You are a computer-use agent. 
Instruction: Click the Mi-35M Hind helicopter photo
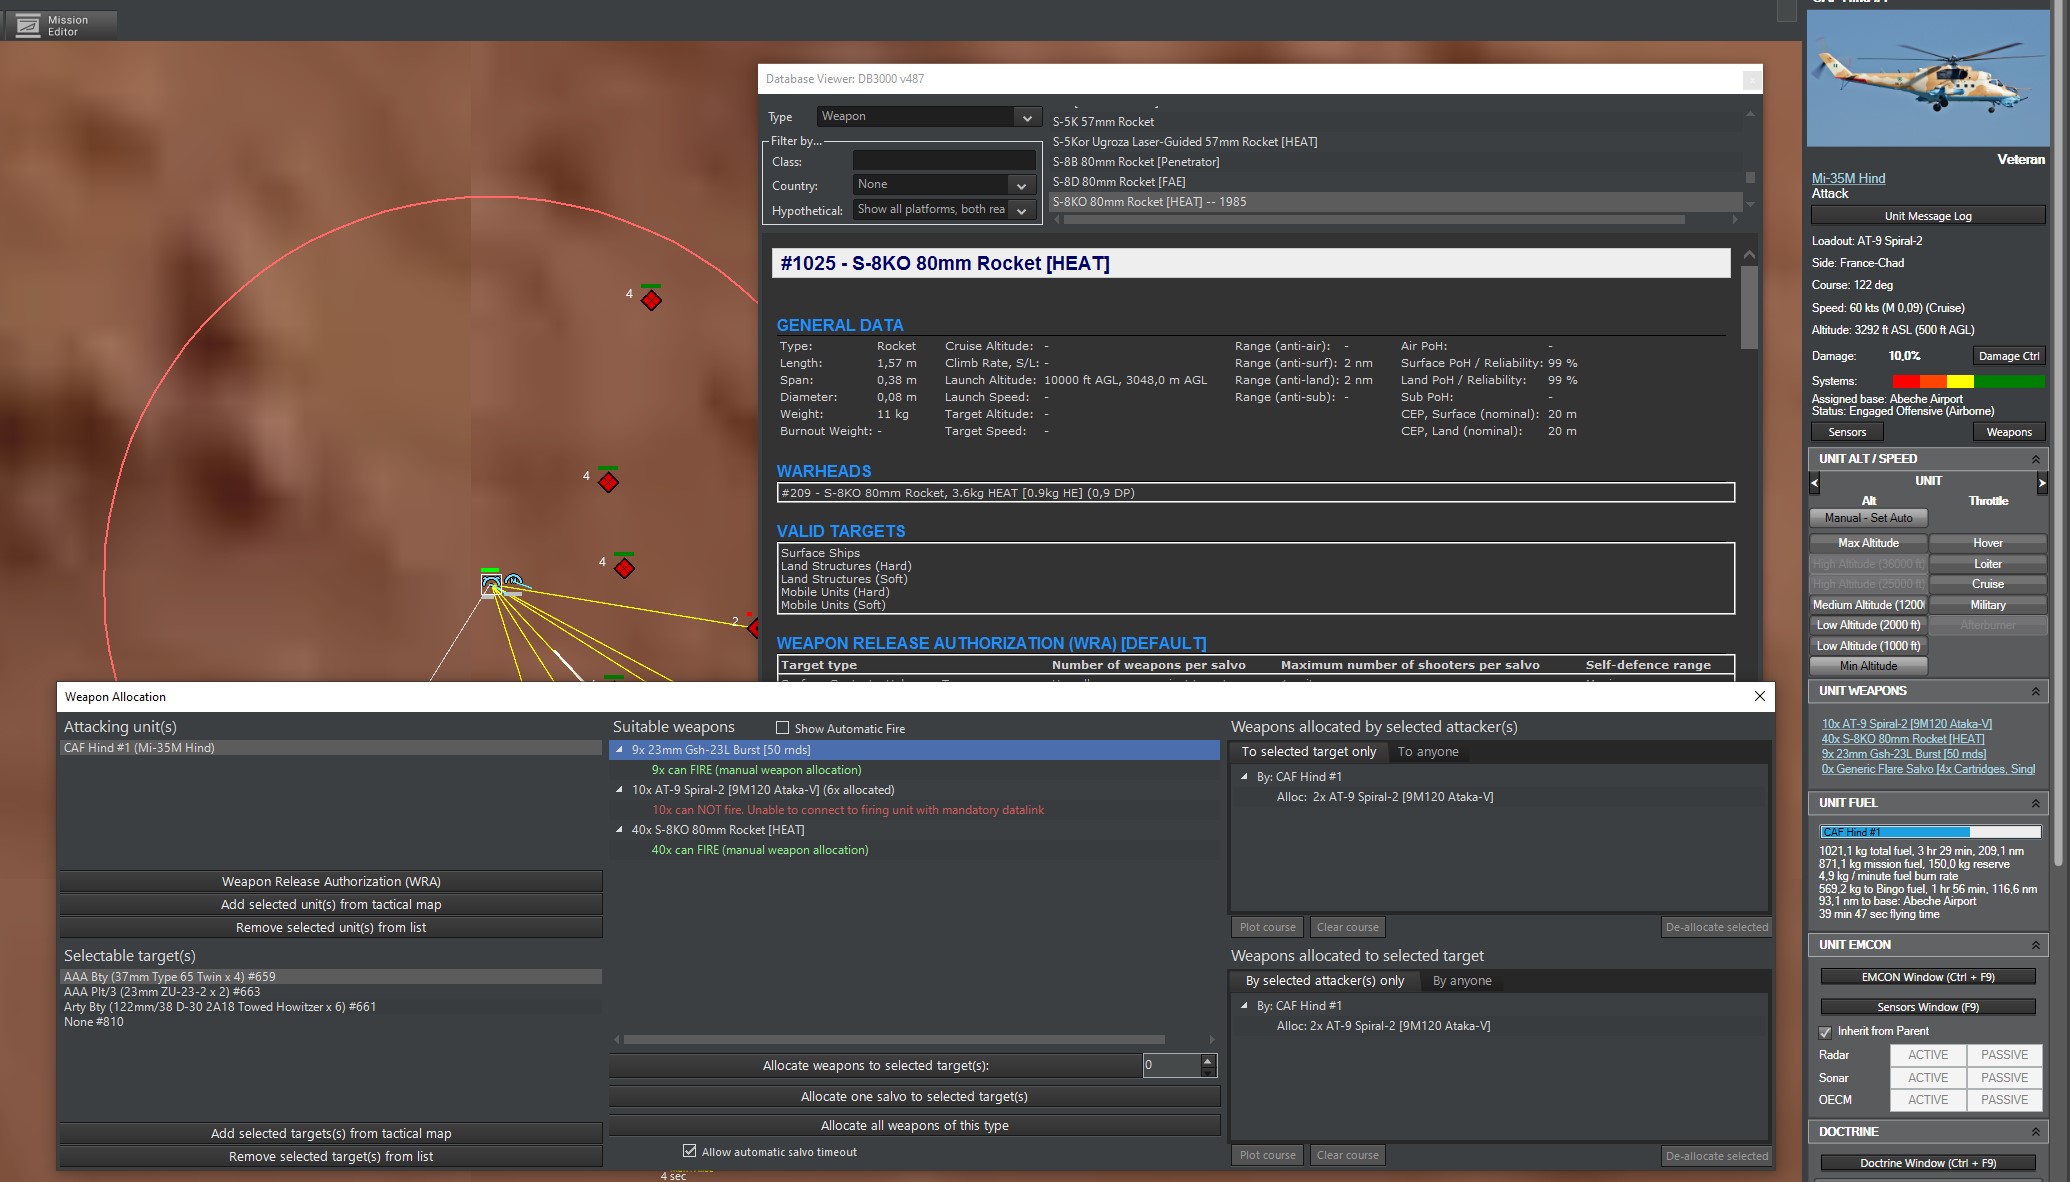(x=1927, y=78)
